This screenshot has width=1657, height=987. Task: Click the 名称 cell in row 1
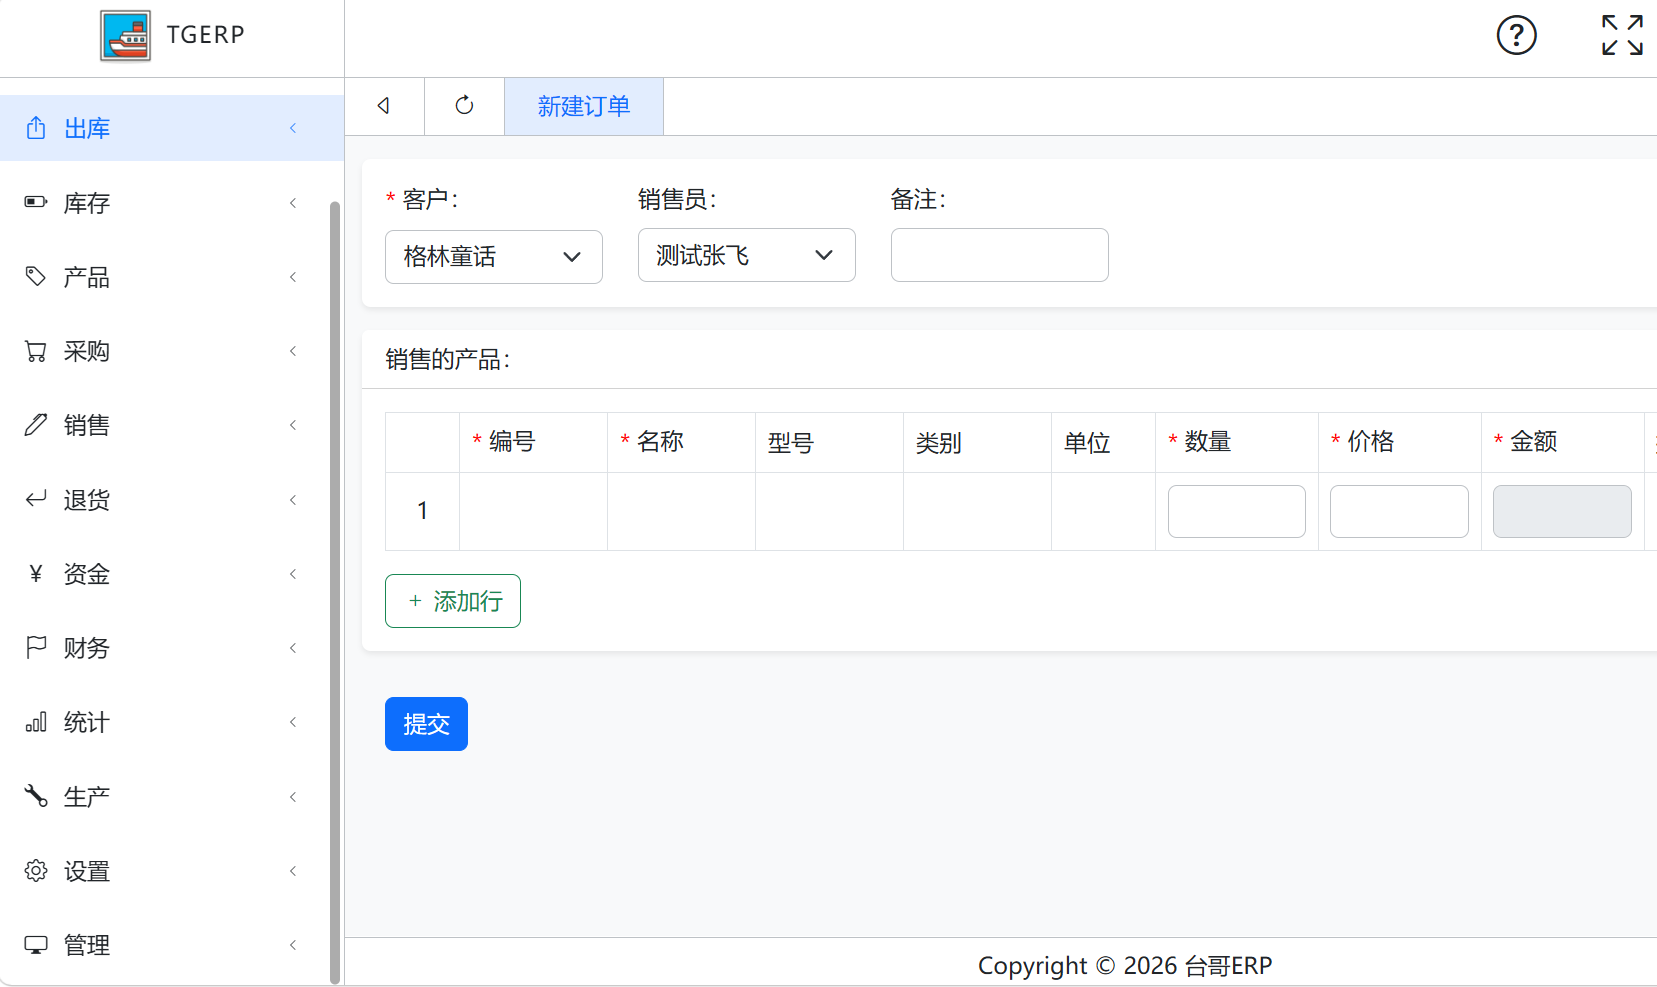pyautogui.click(x=681, y=511)
